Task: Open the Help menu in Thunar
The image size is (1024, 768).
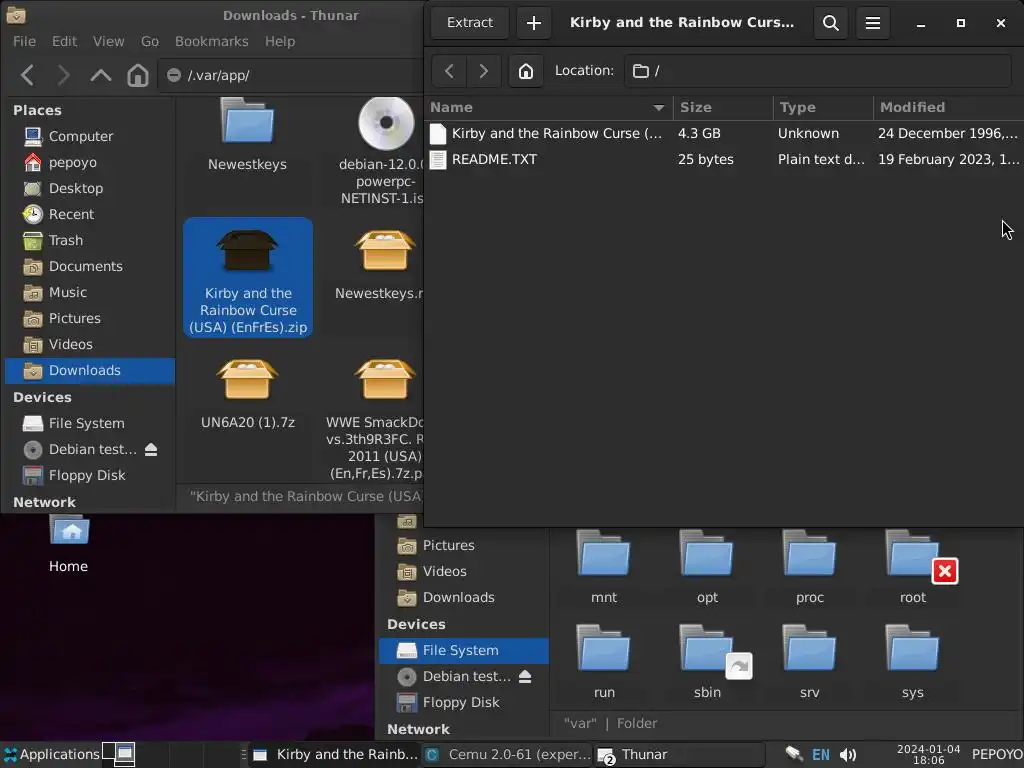Action: tap(280, 41)
